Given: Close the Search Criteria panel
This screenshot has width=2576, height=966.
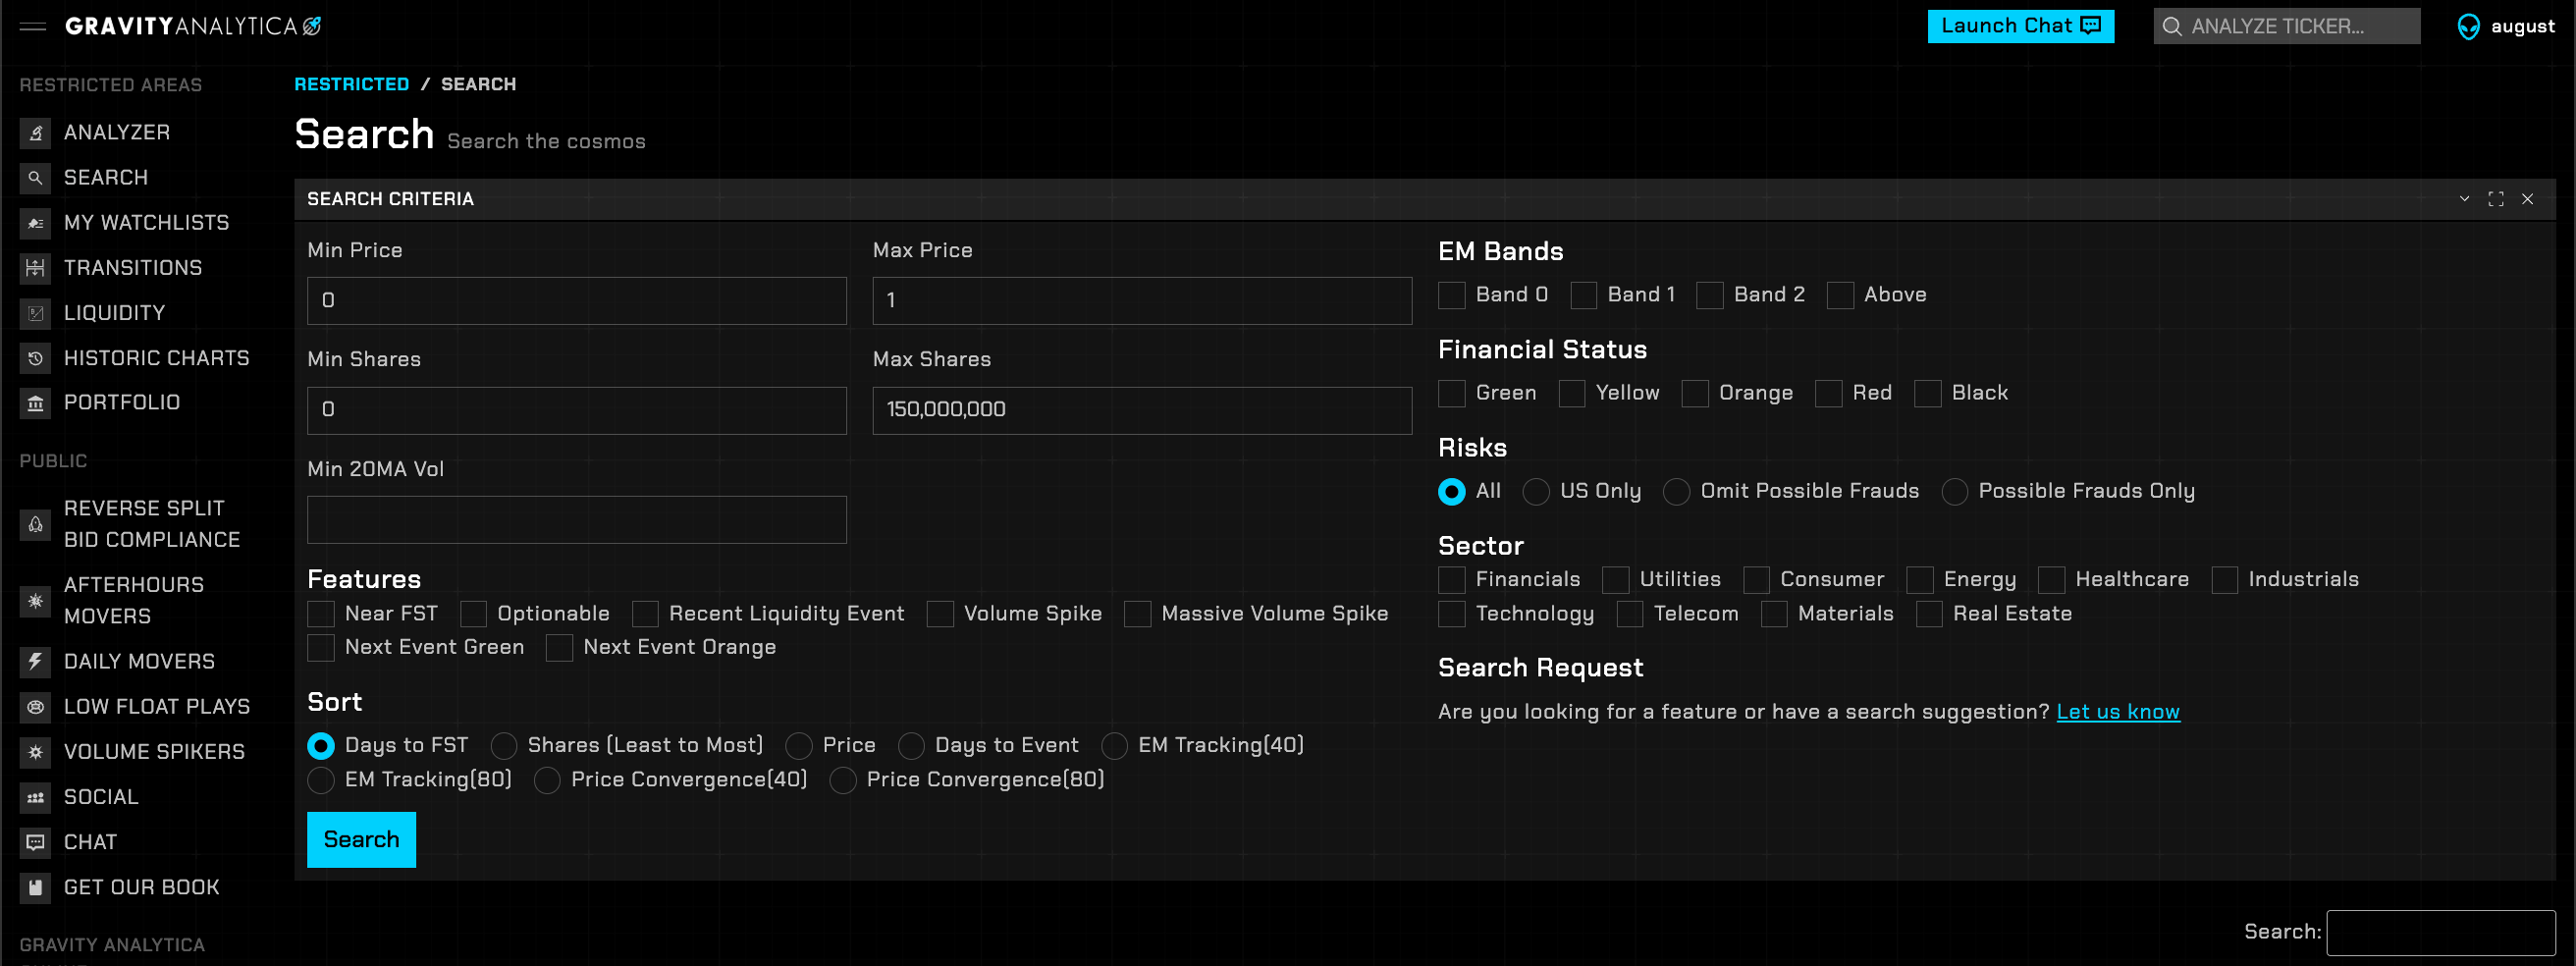Looking at the screenshot, I should (x=2527, y=199).
